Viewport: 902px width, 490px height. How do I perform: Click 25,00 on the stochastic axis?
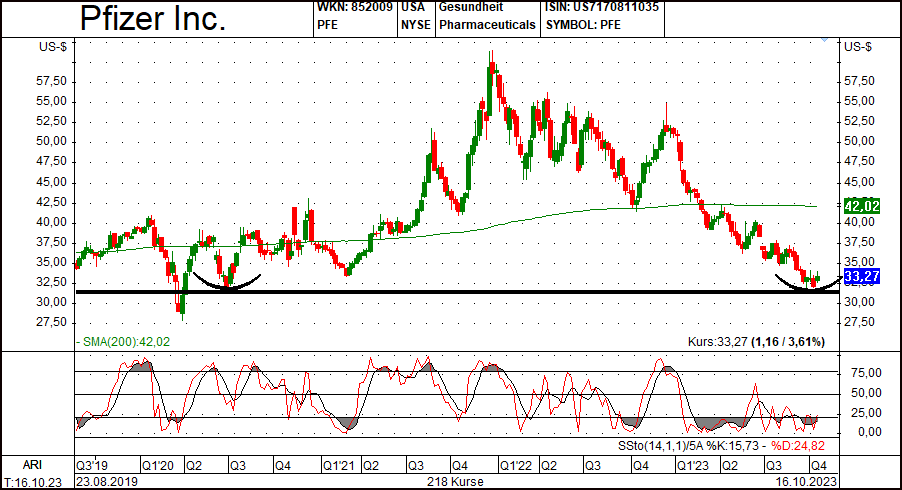[x=866, y=412]
